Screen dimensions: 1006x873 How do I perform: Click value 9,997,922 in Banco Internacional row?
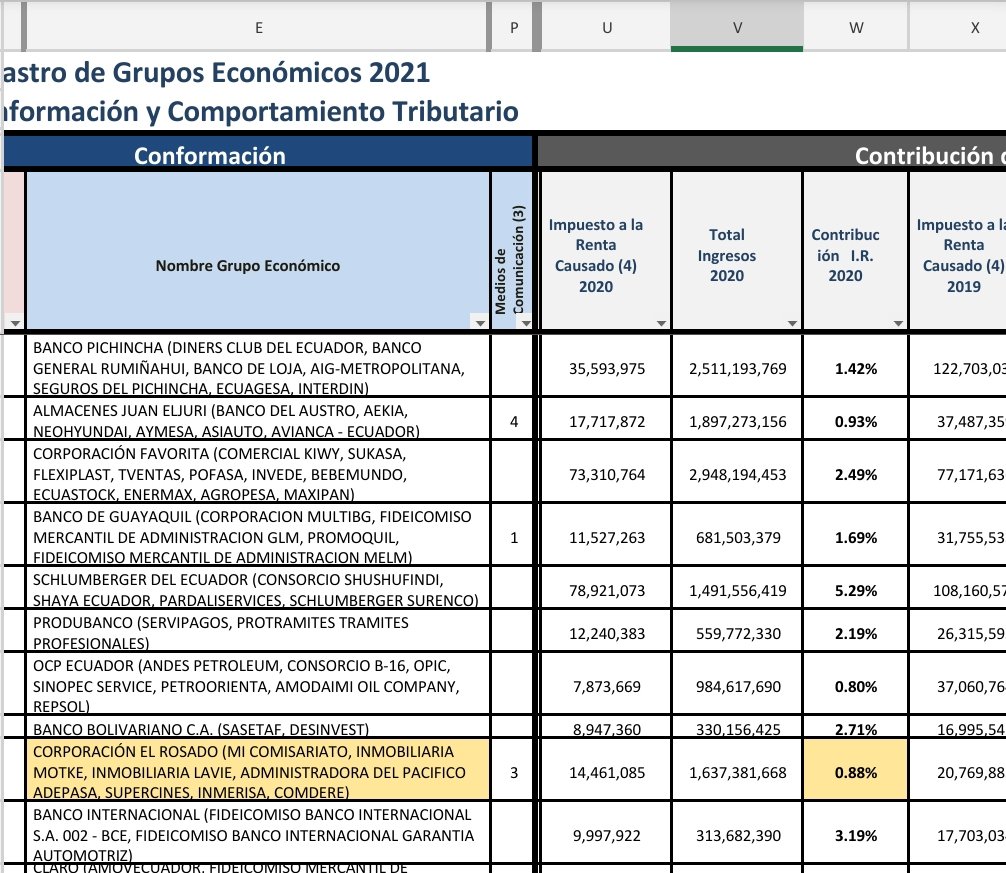[x=607, y=835]
